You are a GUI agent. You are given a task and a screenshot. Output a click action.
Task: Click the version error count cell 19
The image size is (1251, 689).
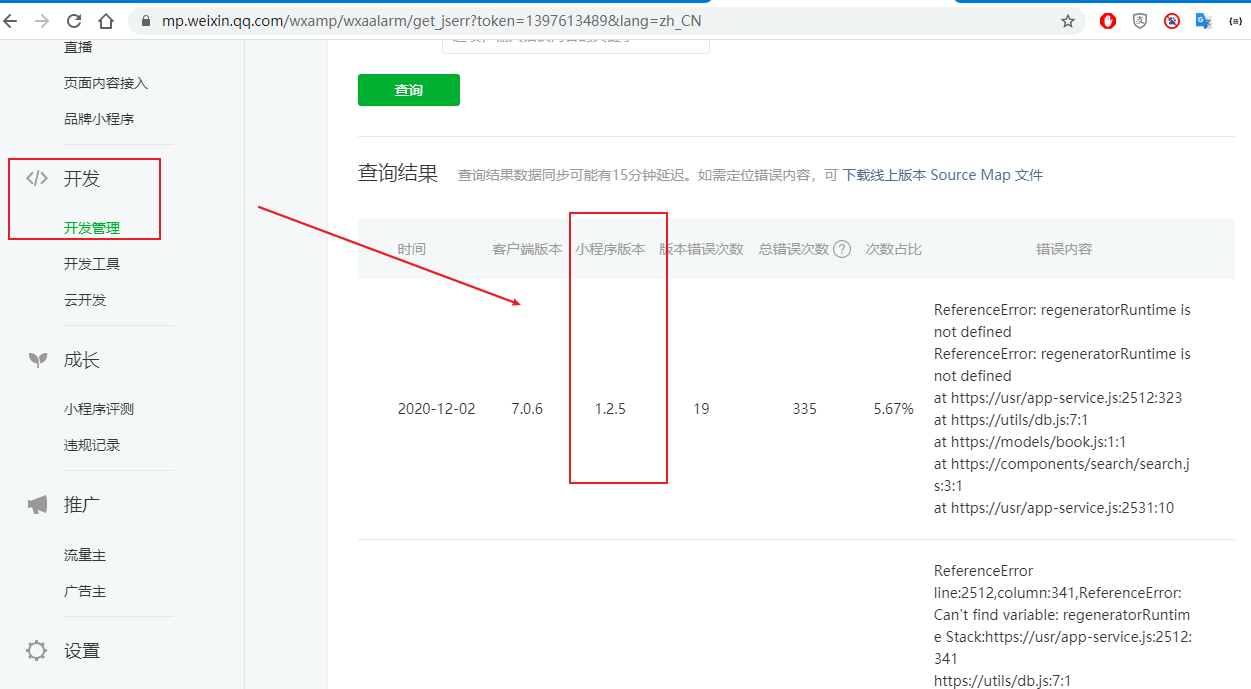pos(701,409)
